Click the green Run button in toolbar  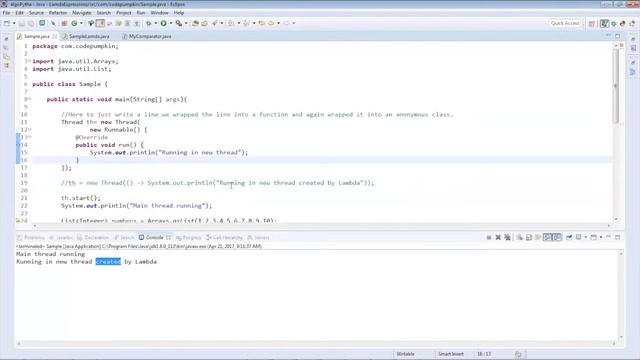[x=163, y=23]
